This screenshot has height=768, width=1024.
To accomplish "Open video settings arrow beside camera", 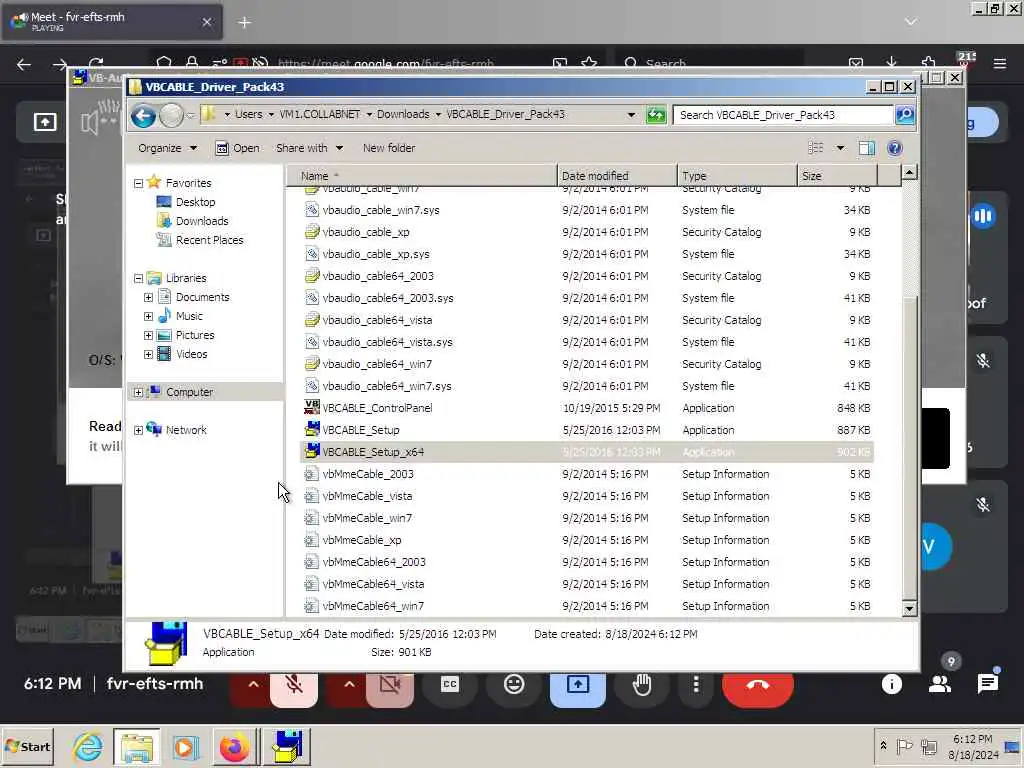I will point(349,685).
